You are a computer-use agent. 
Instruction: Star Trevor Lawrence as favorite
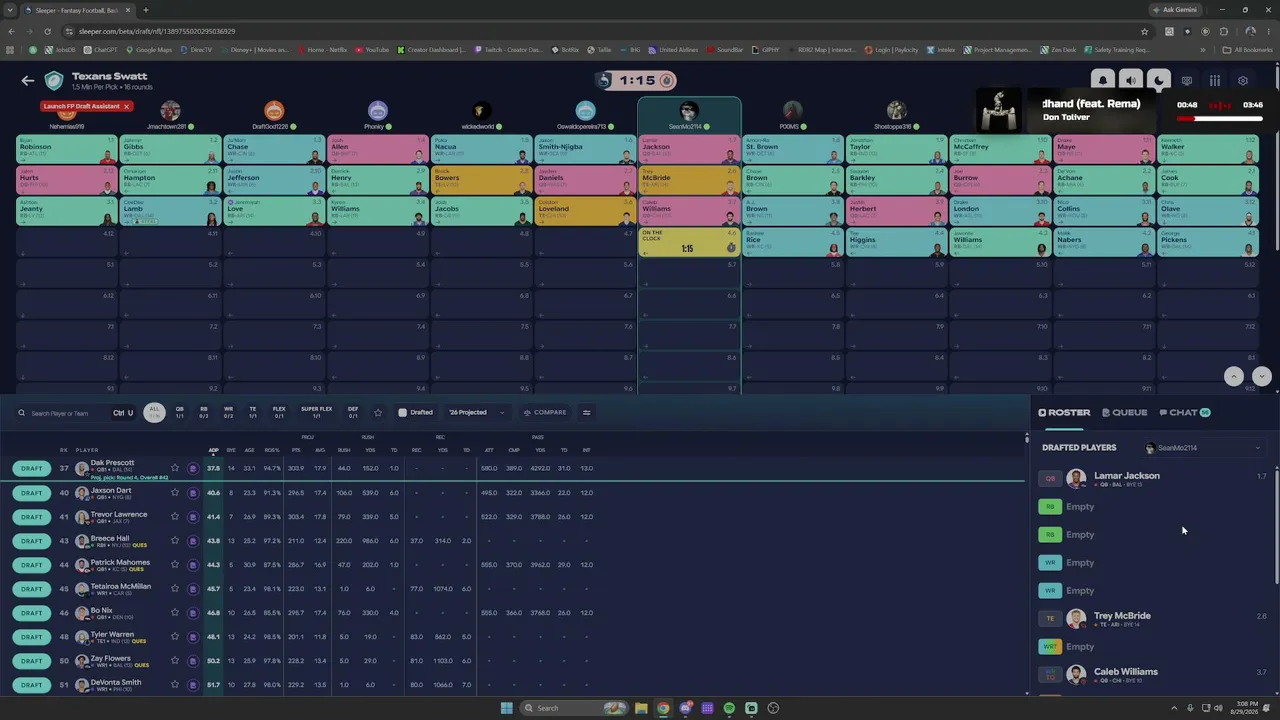(175, 517)
